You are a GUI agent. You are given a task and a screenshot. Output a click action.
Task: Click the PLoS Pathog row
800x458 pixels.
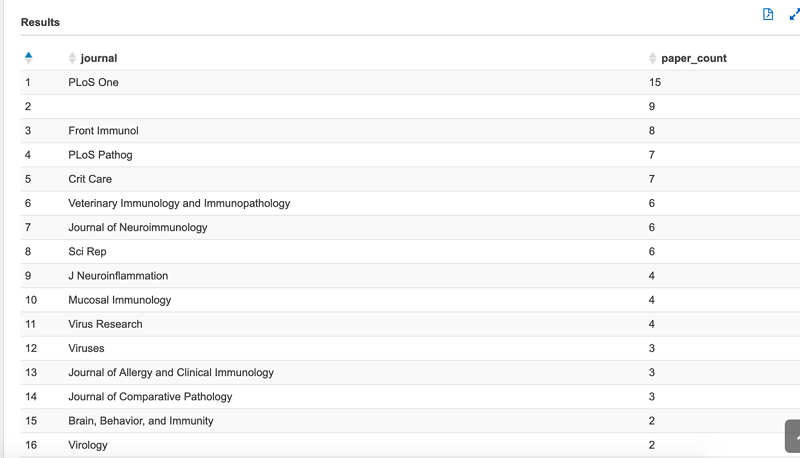410,155
